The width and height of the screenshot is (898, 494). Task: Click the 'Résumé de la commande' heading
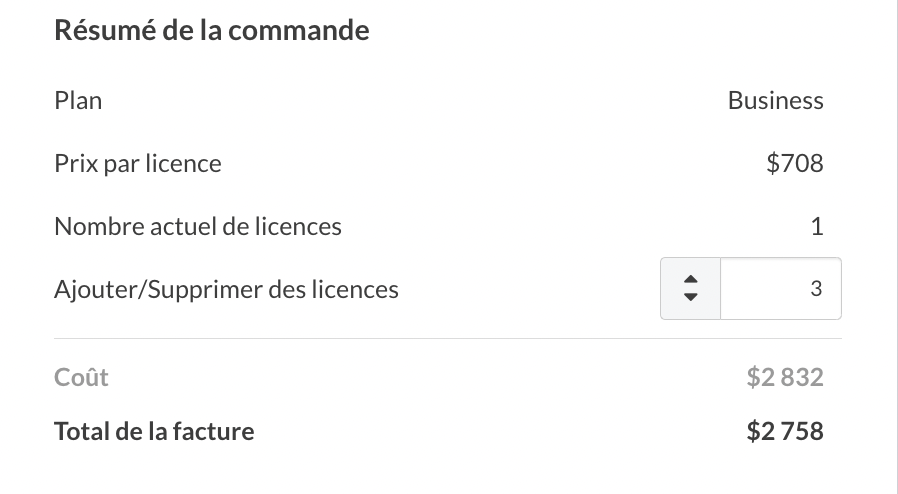[211, 31]
